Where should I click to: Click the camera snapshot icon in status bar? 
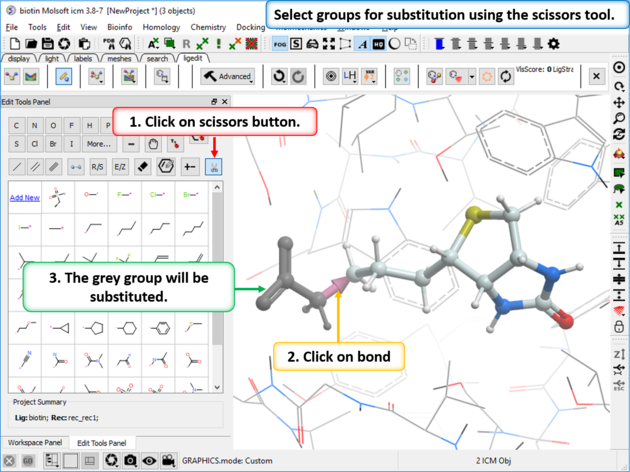(x=130, y=461)
